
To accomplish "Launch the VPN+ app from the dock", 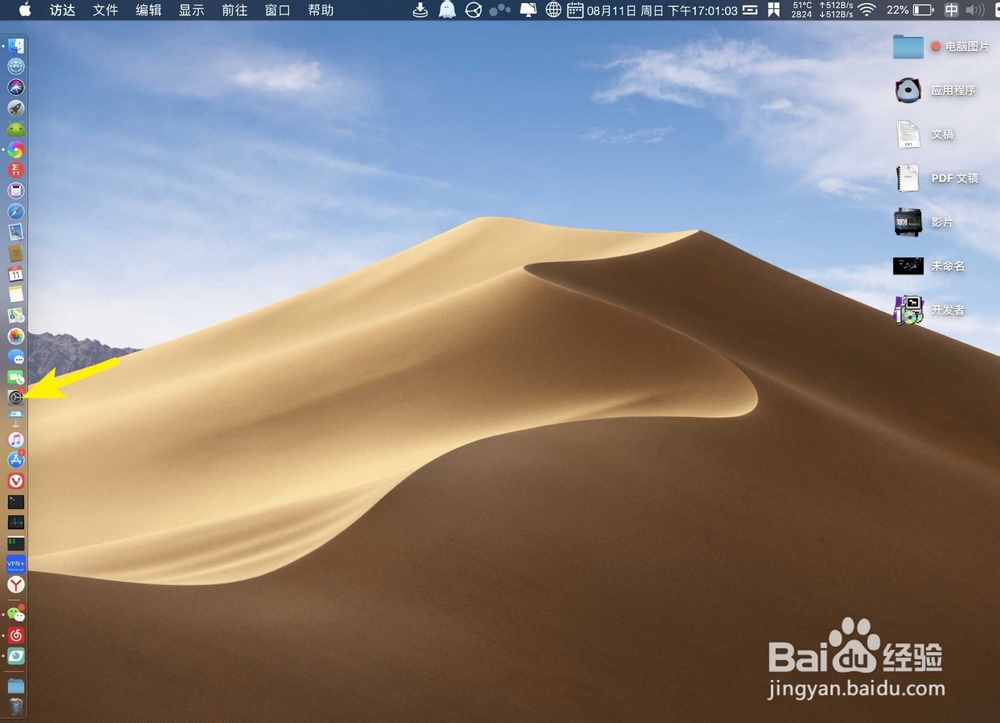I will click(16, 565).
